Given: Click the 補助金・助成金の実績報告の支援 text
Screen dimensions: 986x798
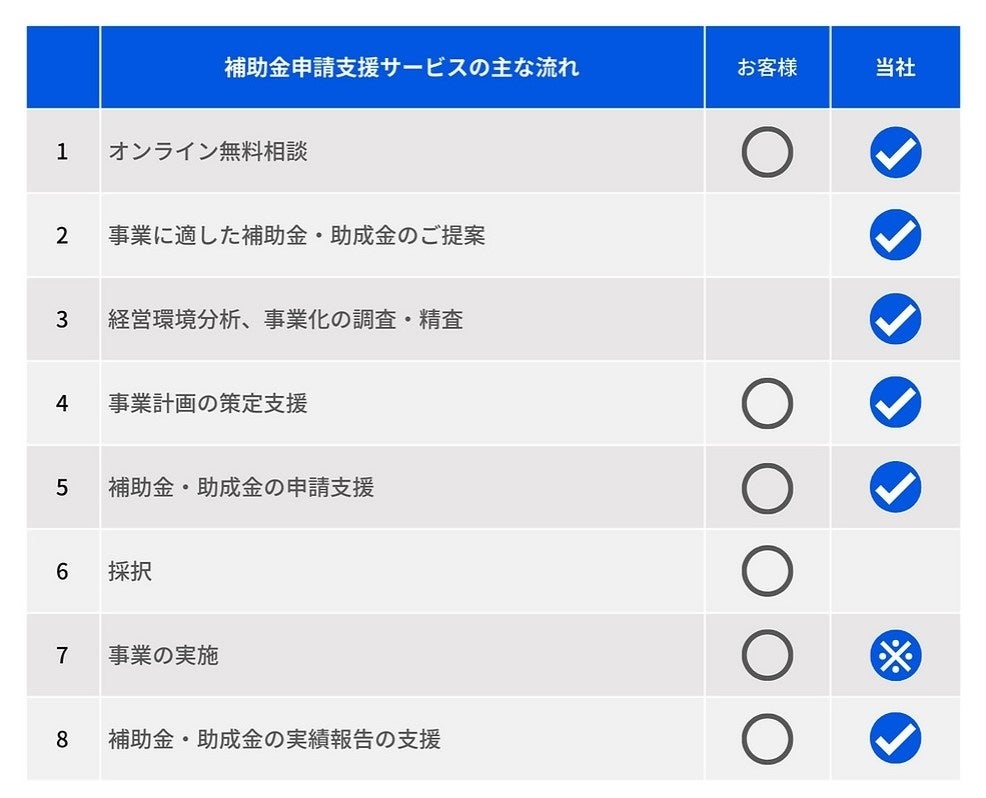Looking at the screenshot, I should [274, 740].
